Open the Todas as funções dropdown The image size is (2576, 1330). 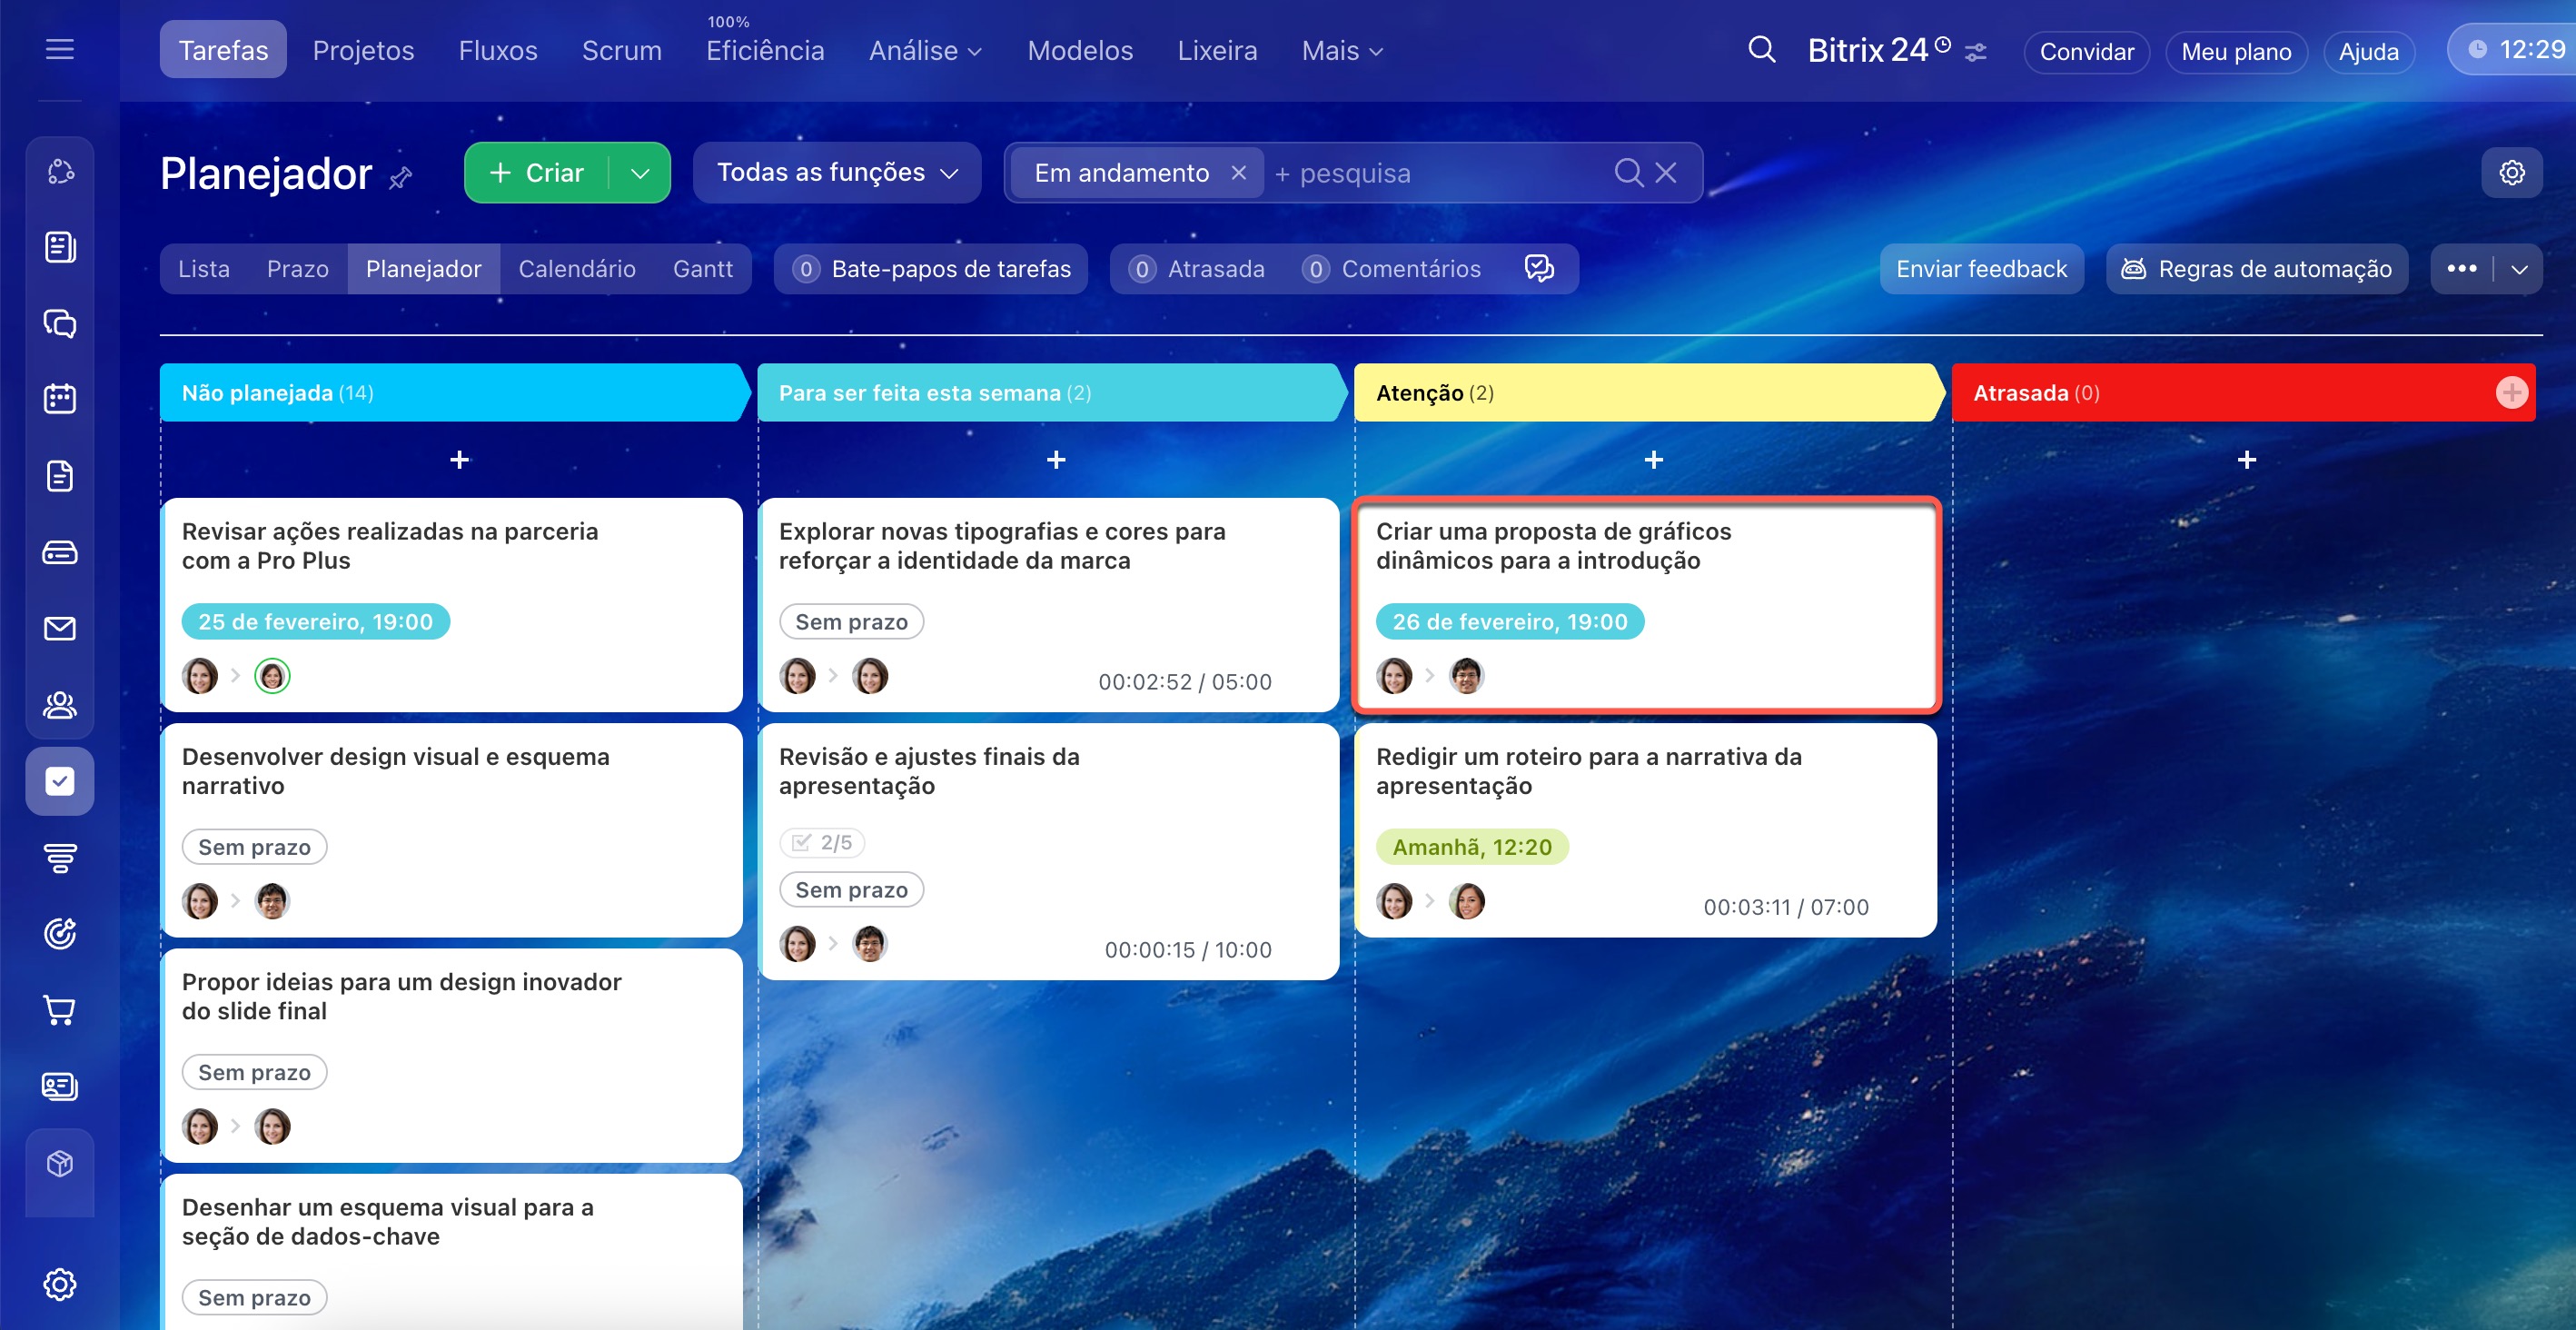(837, 173)
